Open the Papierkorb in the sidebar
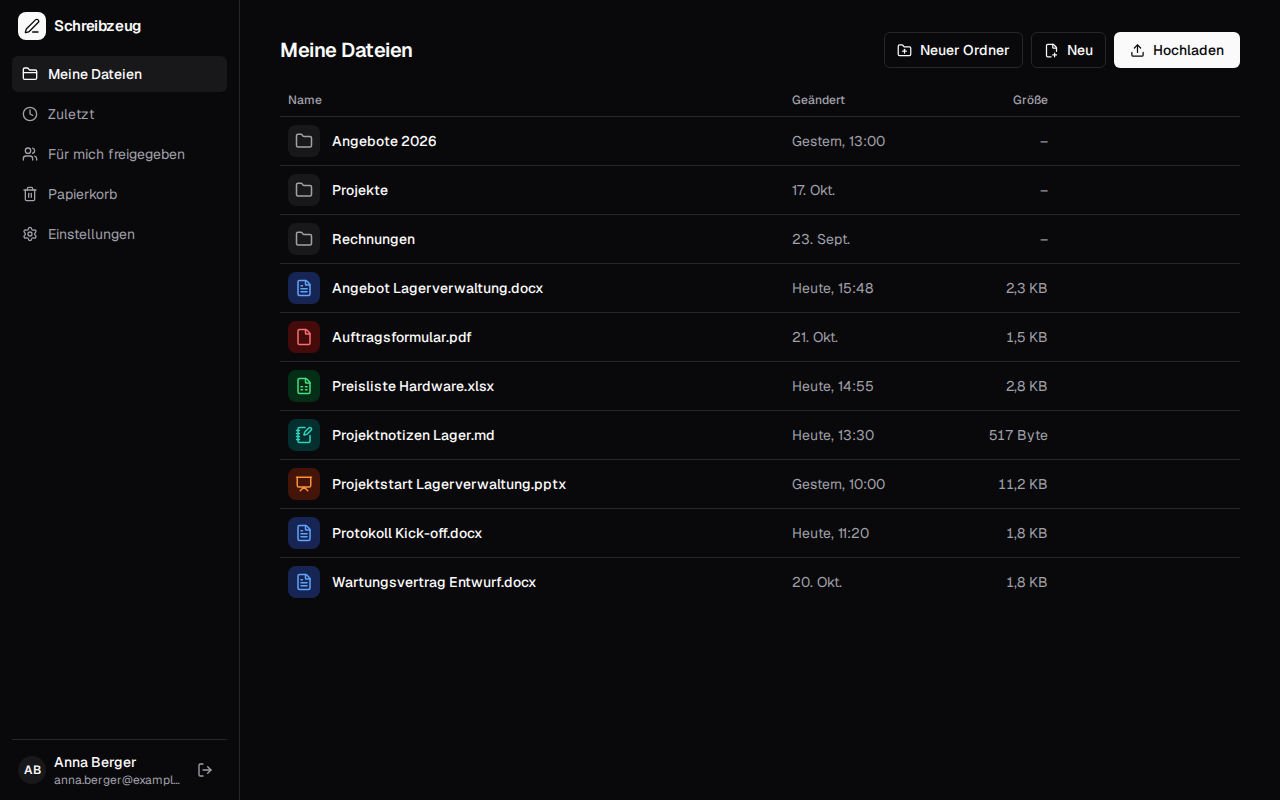 (x=119, y=194)
